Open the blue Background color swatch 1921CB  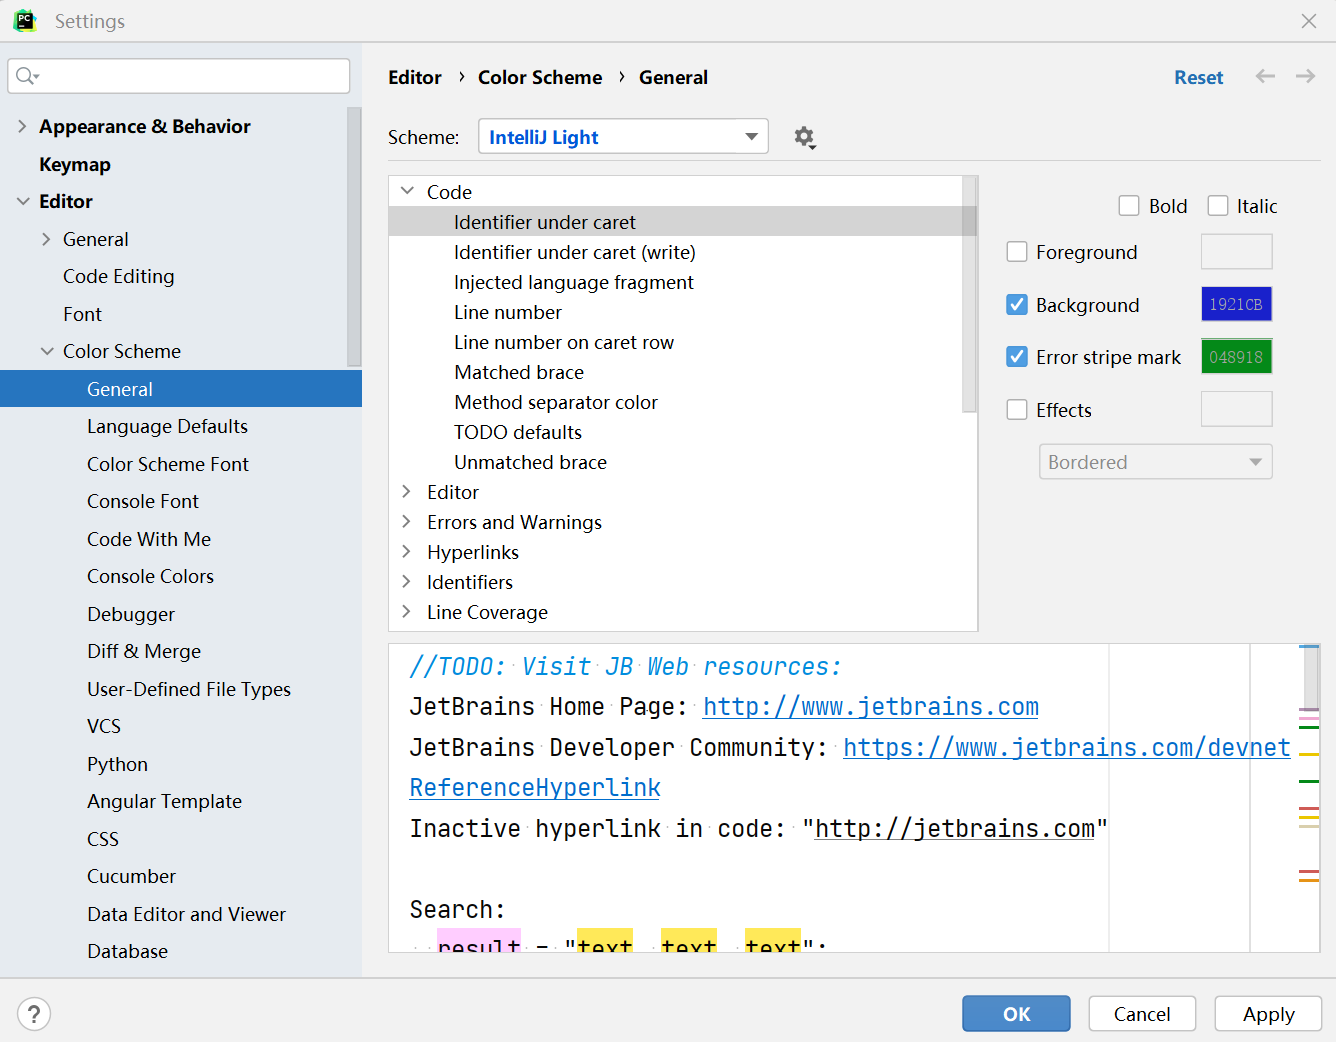(x=1236, y=304)
